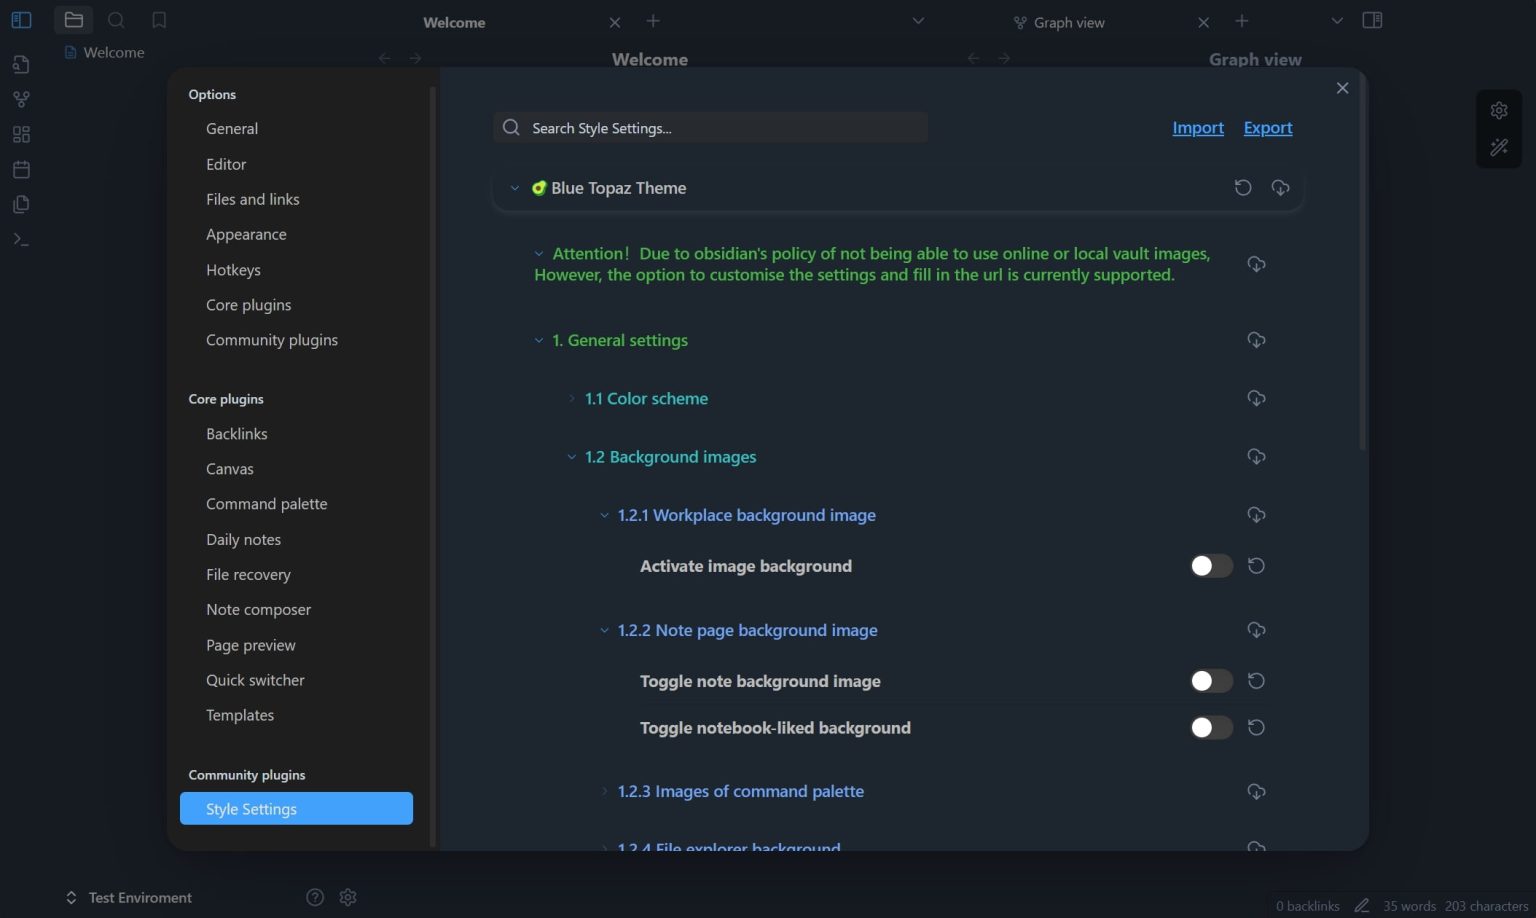Select the graph filter wand icon

click(x=1499, y=146)
